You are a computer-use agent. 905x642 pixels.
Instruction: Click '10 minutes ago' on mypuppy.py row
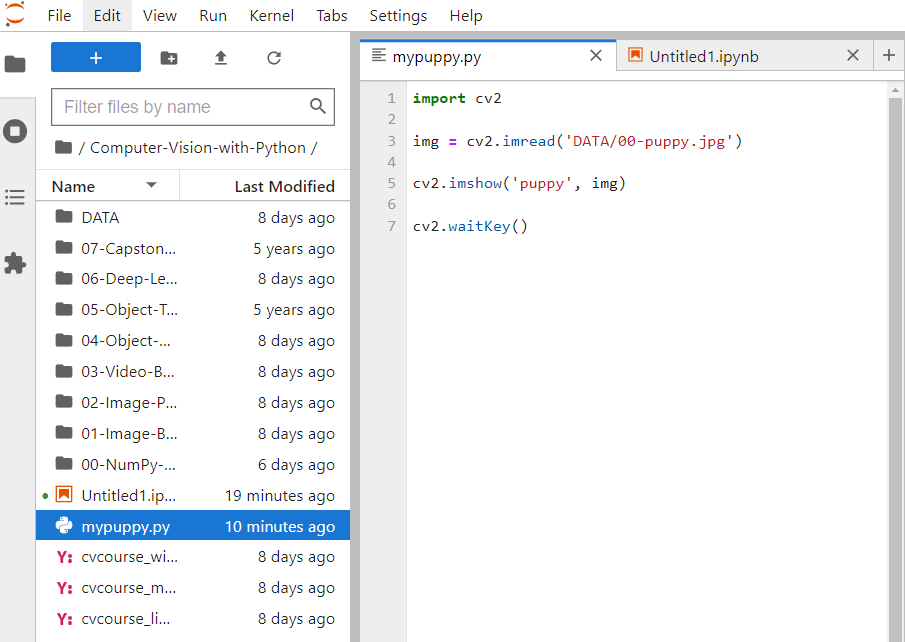pyautogui.click(x=280, y=527)
